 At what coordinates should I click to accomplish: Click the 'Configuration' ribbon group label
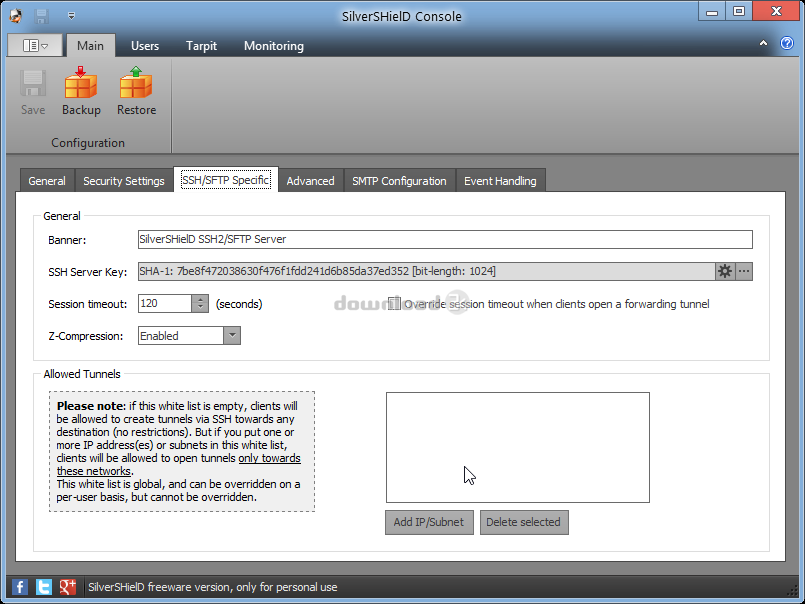coord(88,143)
